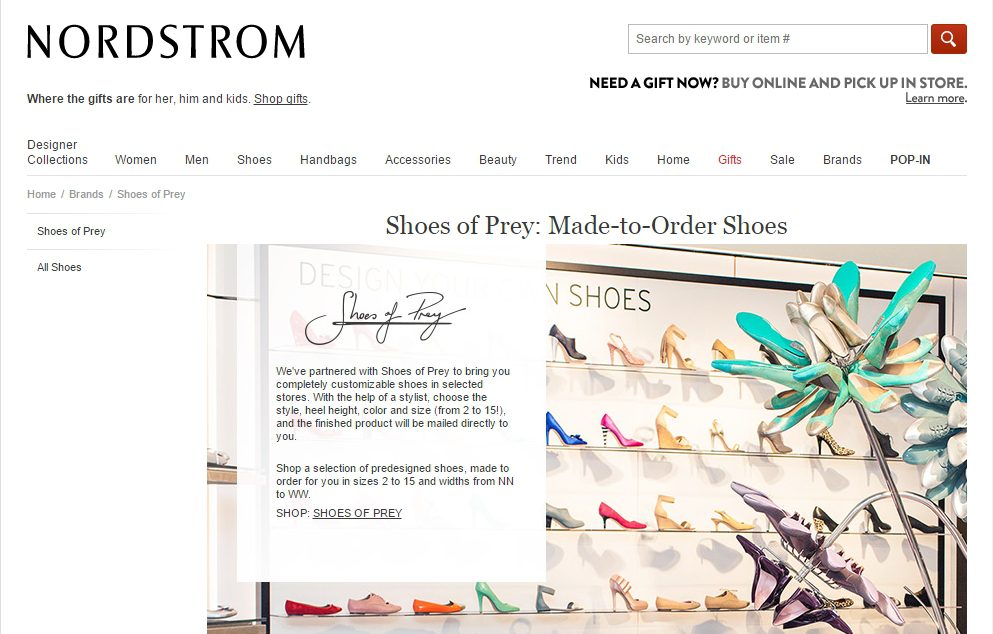The width and height of the screenshot is (993, 634).
Task: Select the red Gifts menu item
Action: pyautogui.click(x=730, y=160)
